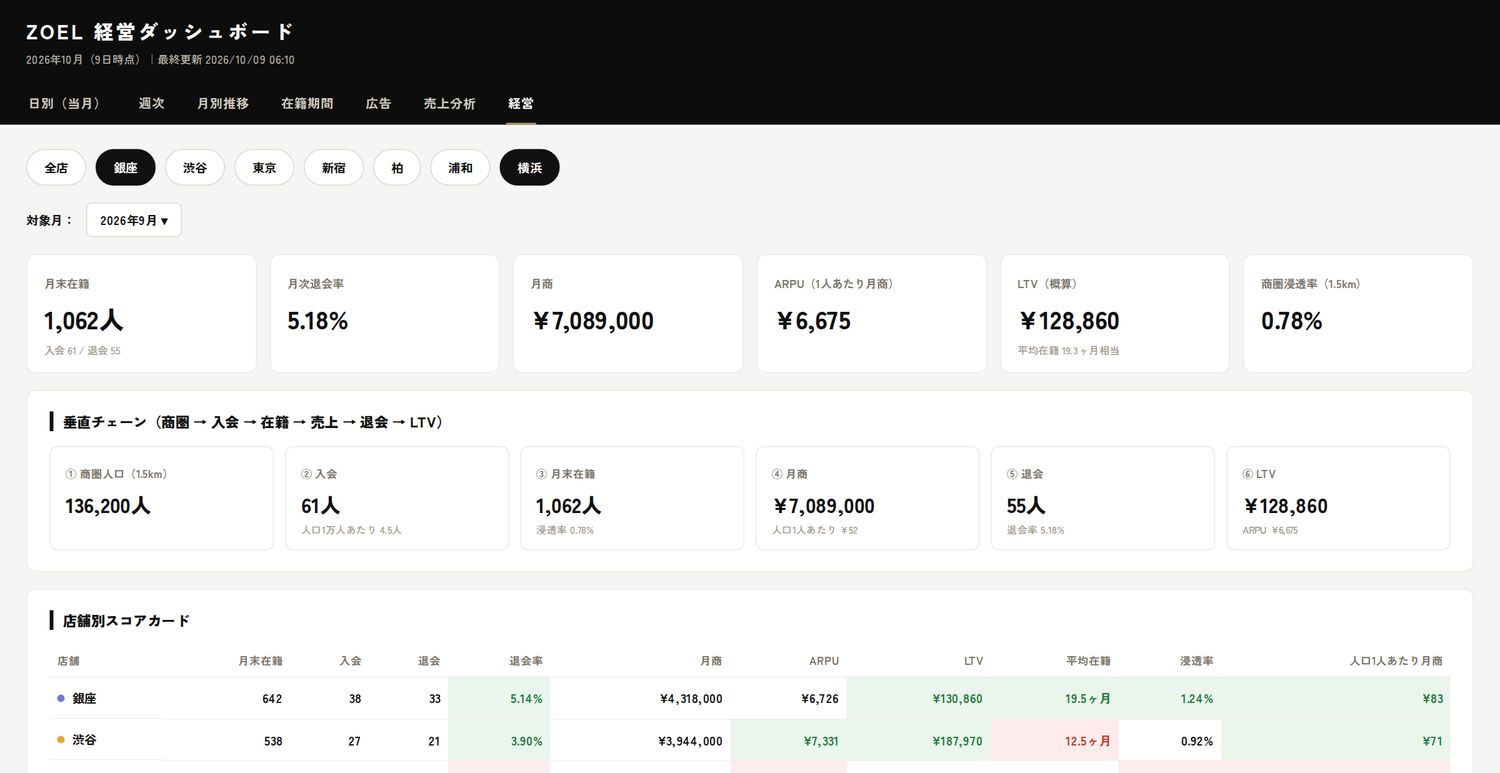Click the 月次退会率 5.18% card
Screen dimensions: 1500x773
[385, 314]
